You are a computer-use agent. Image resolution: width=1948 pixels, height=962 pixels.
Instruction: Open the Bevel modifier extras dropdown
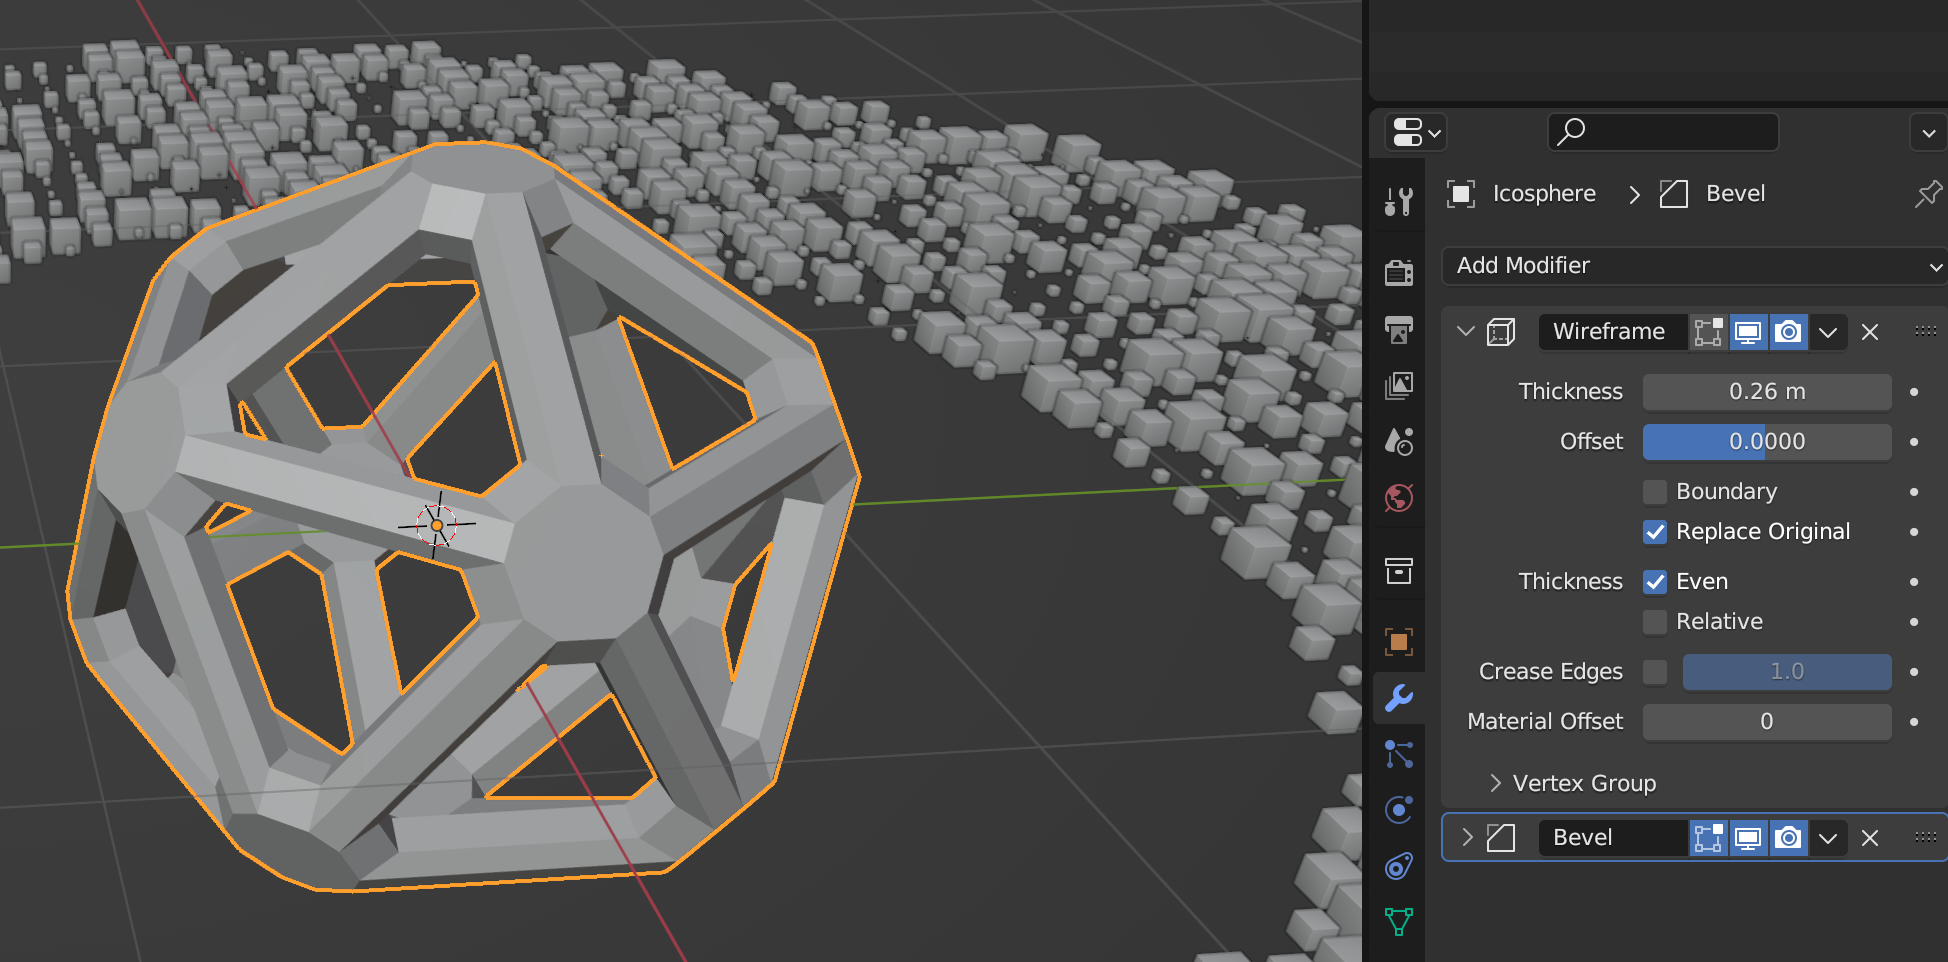(1828, 838)
